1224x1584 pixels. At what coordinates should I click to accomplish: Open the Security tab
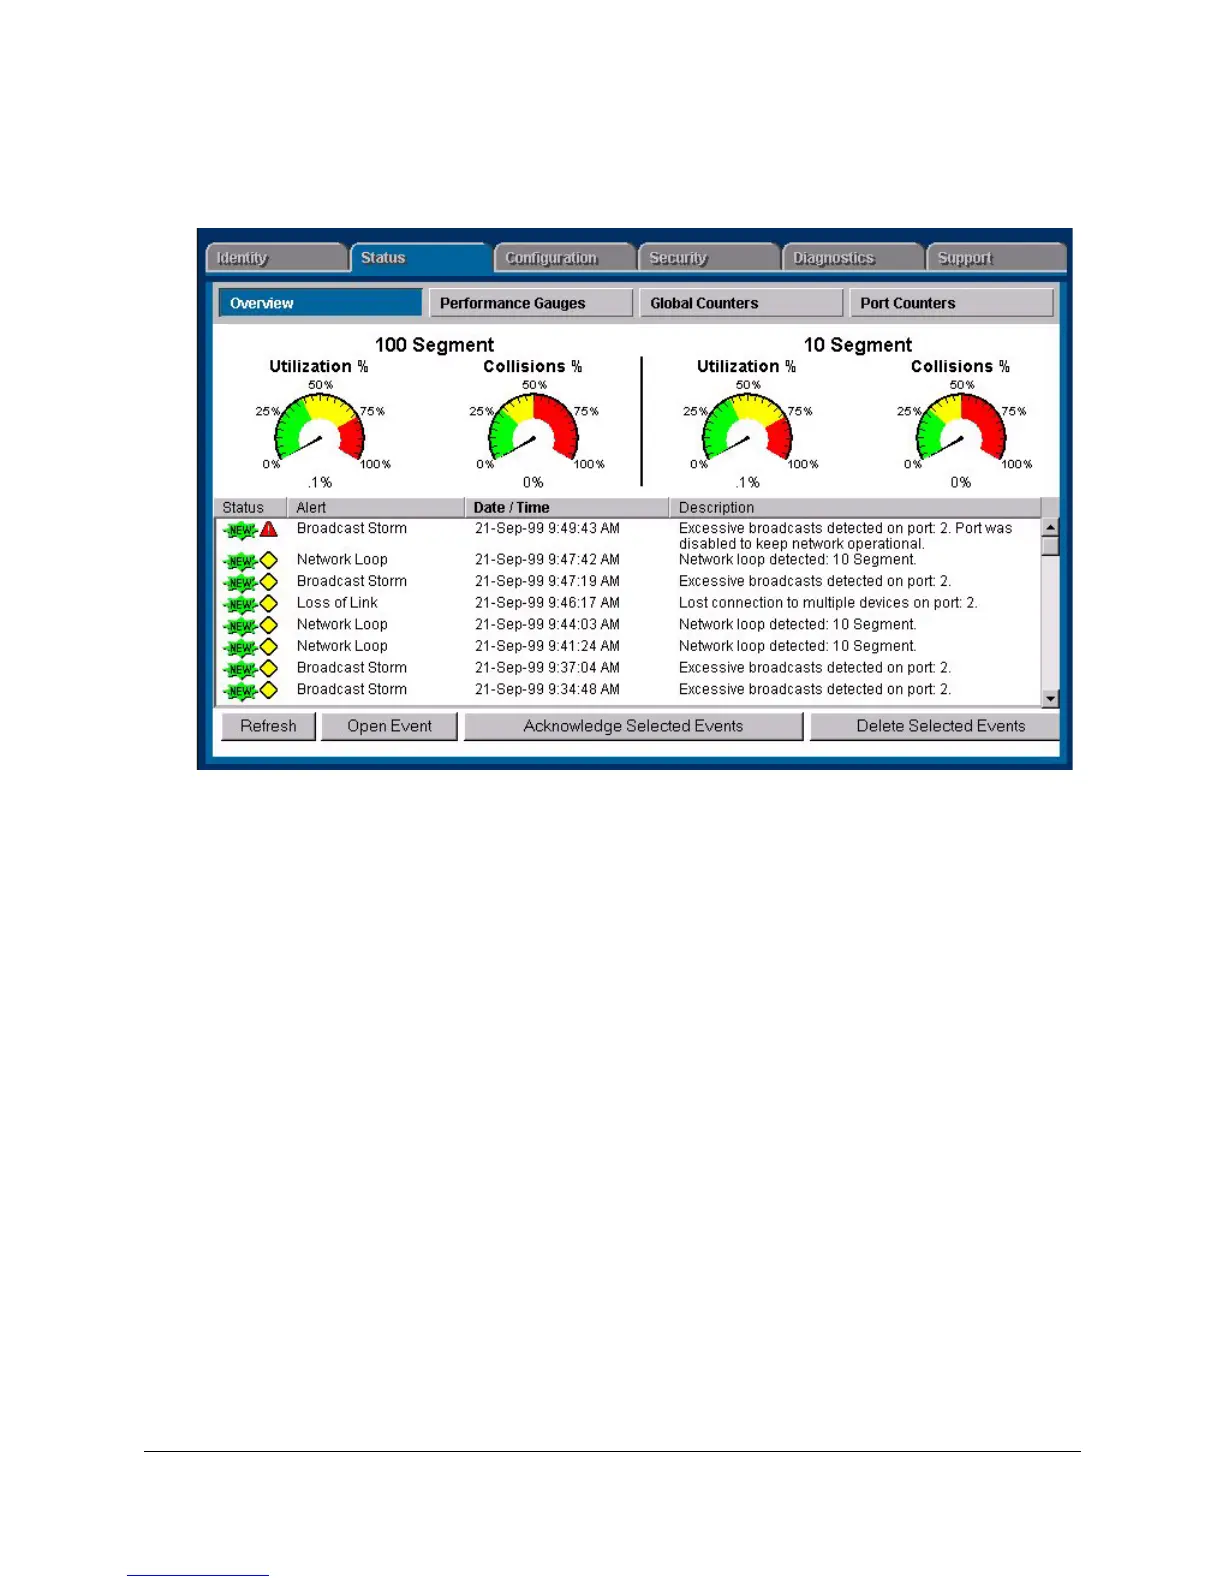[x=708, y=258]
